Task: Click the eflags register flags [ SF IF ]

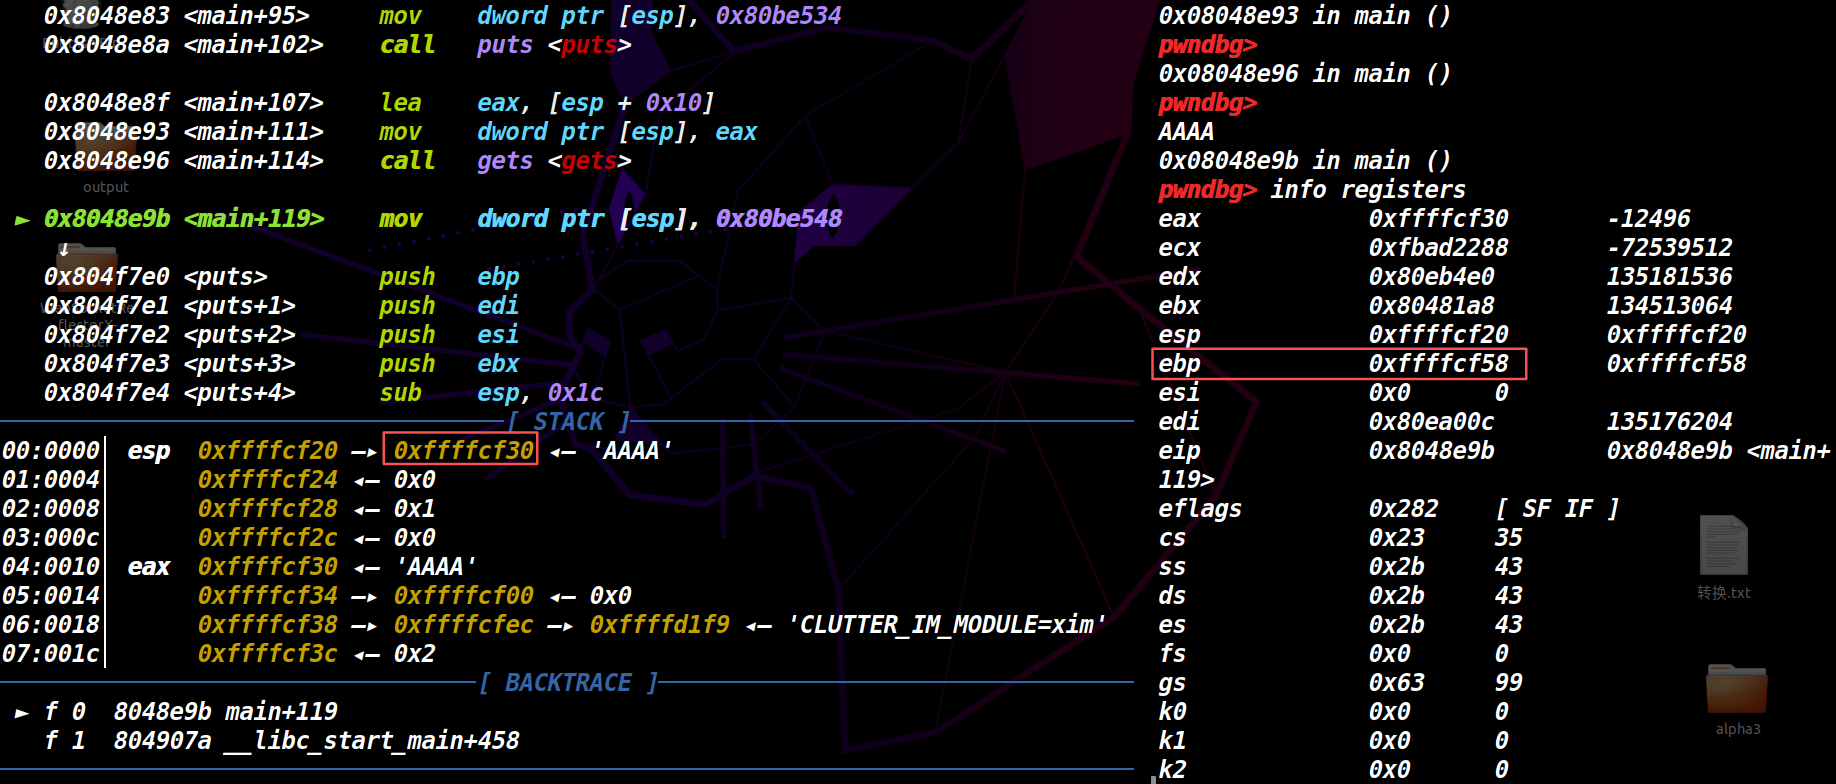Action: click(x=1556, y=509)
